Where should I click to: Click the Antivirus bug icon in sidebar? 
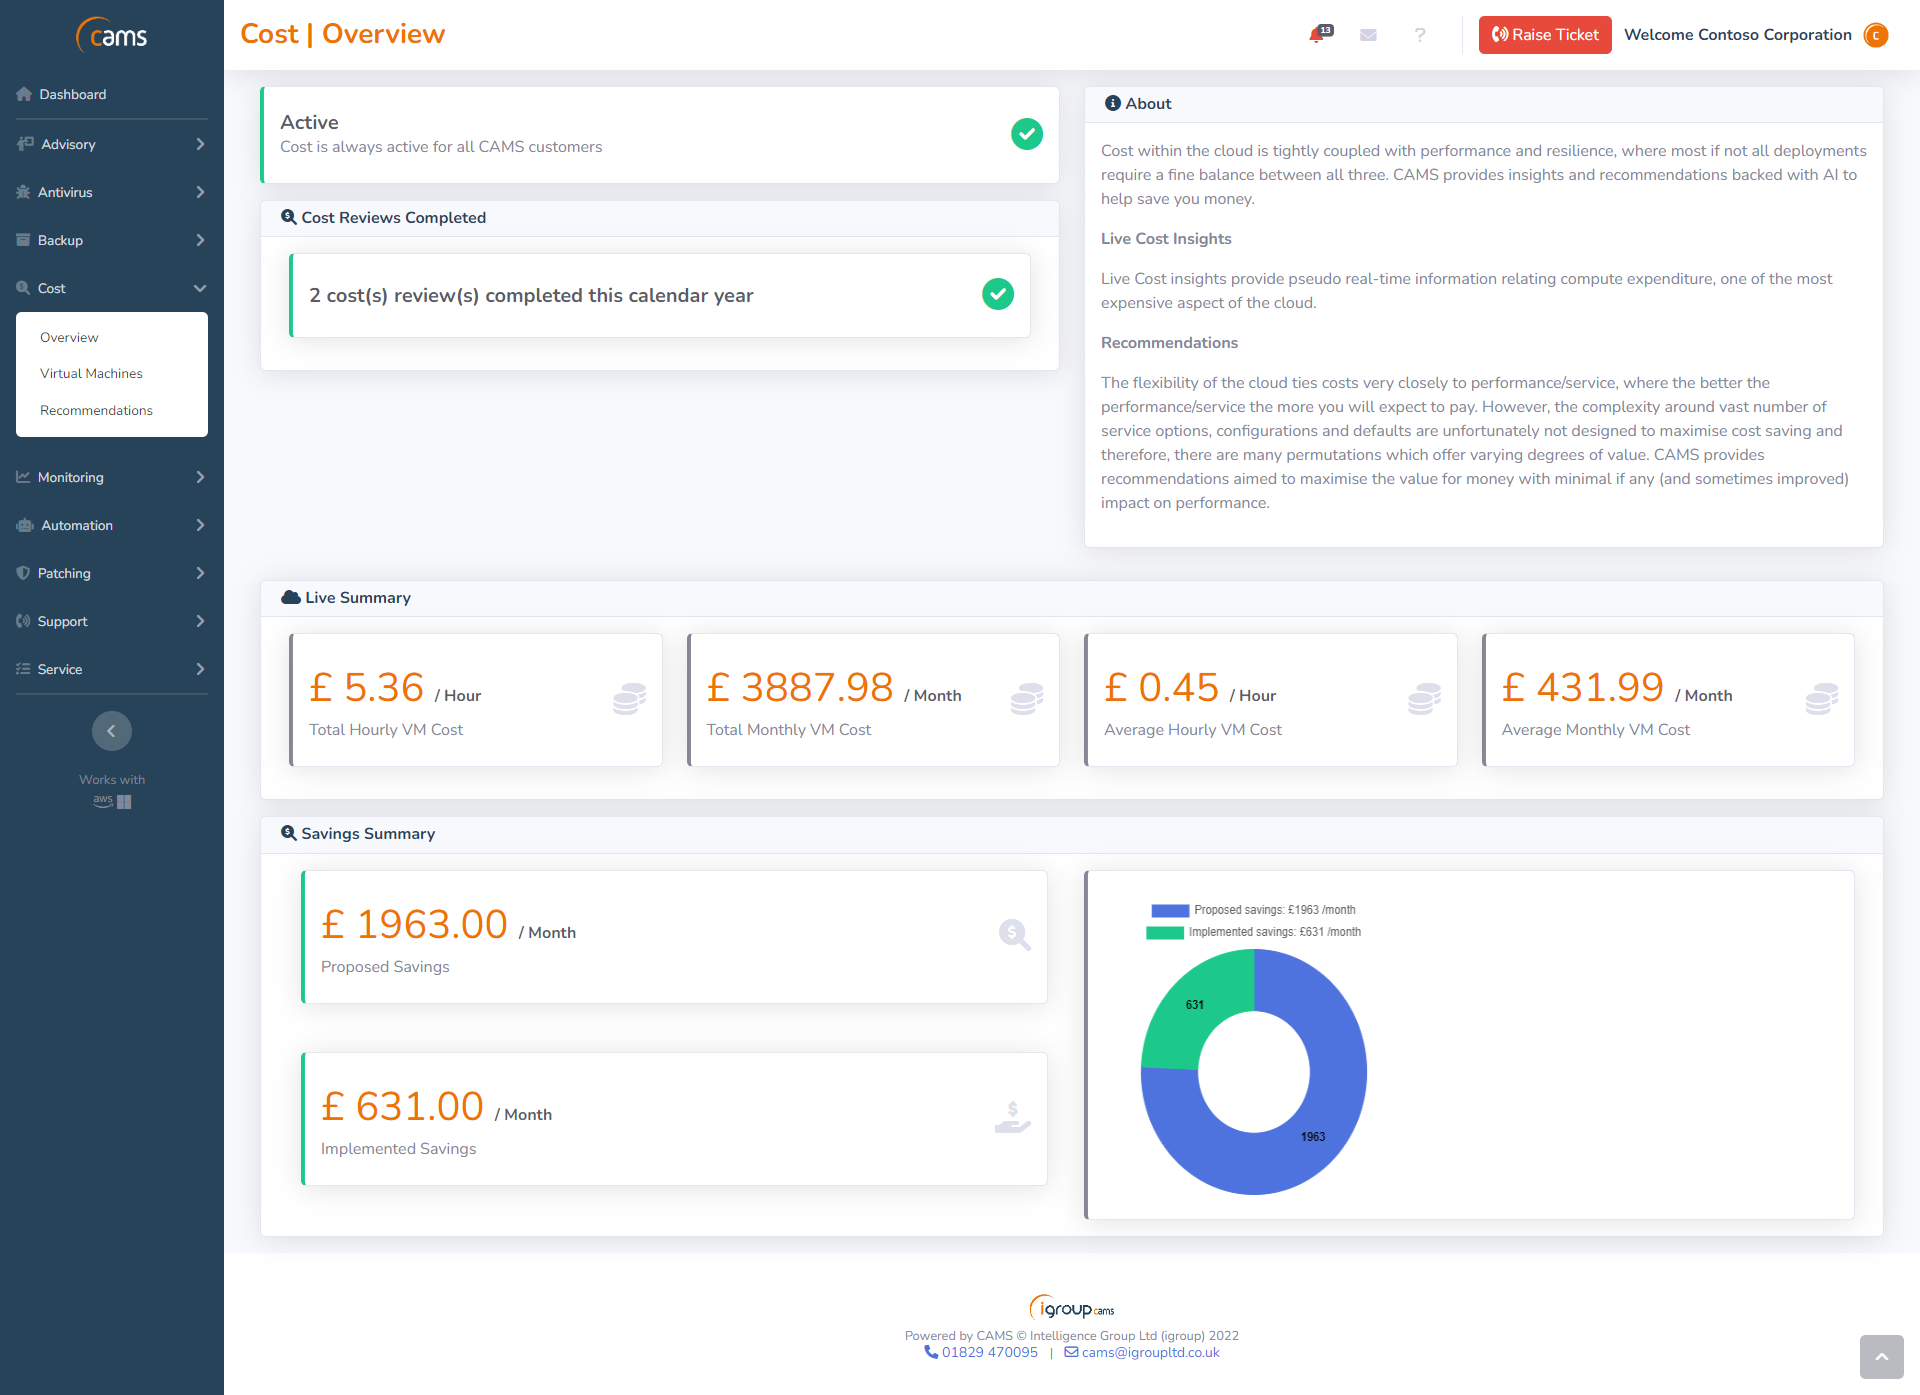click(x=24, y=191)
